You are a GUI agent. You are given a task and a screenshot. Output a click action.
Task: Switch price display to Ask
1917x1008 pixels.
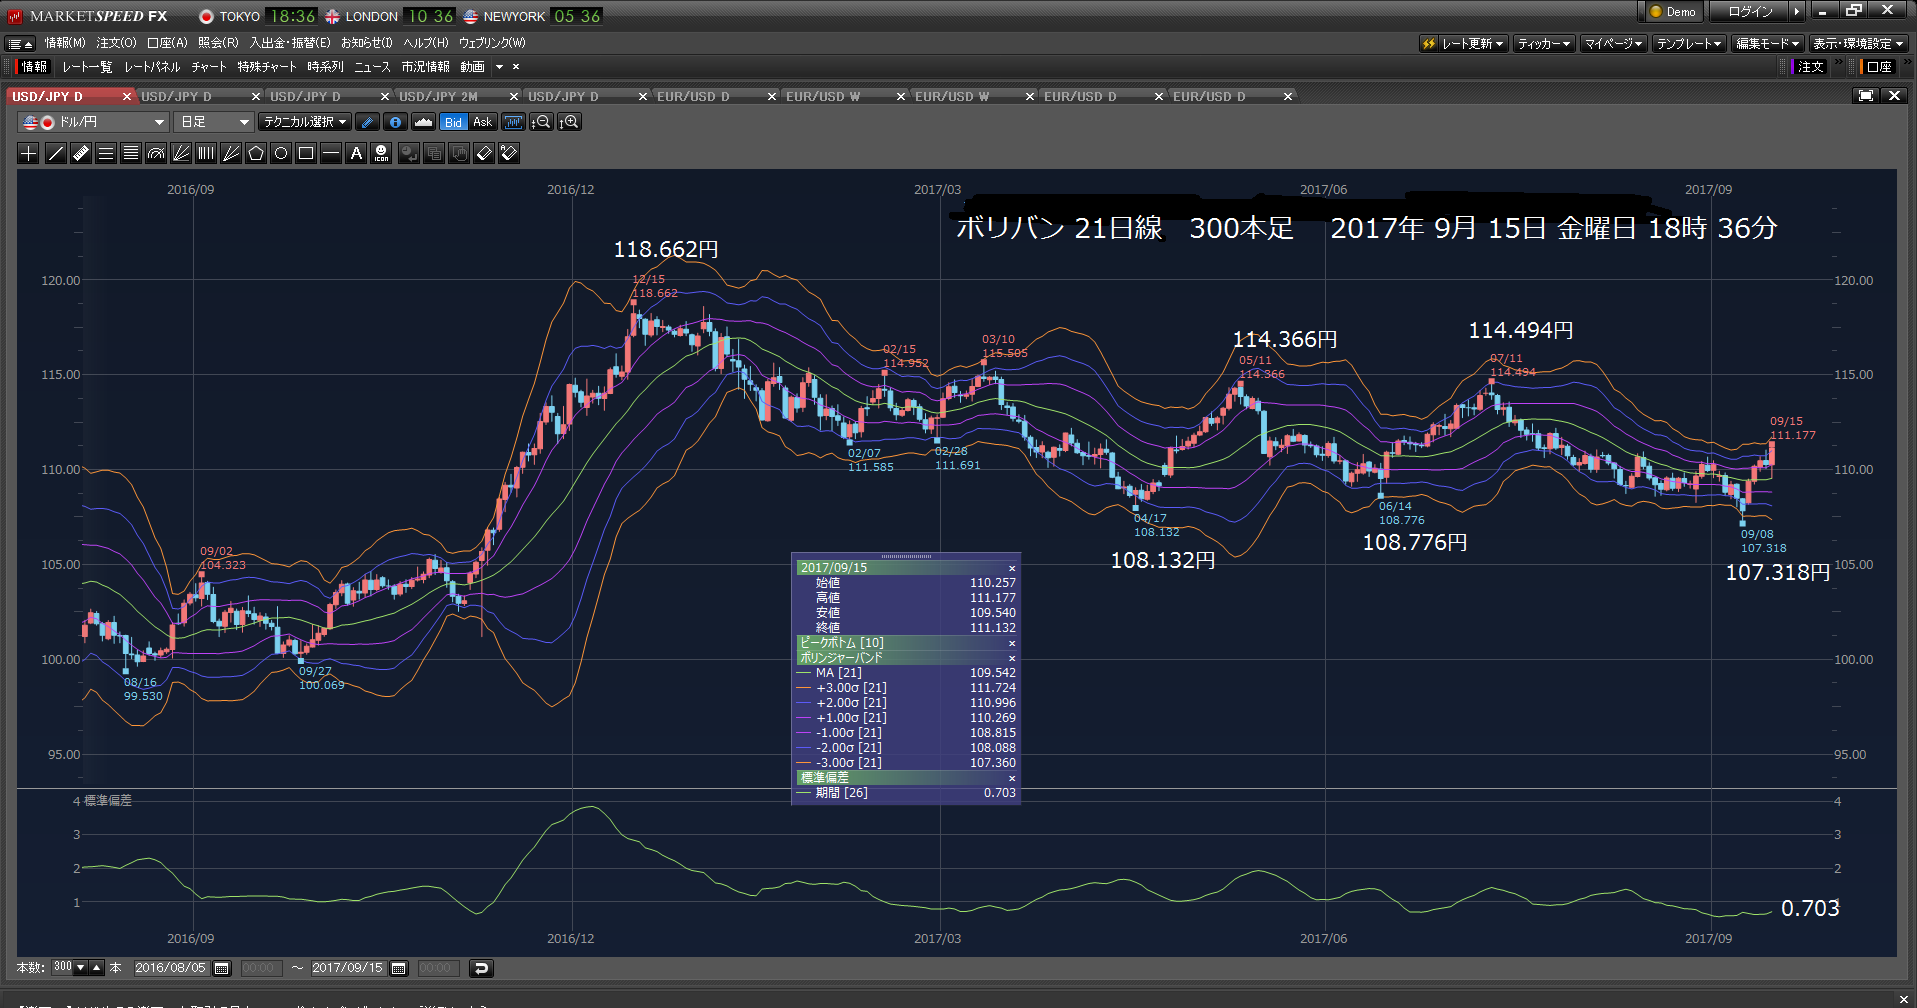pyautogui.click(x=482, y=122)
